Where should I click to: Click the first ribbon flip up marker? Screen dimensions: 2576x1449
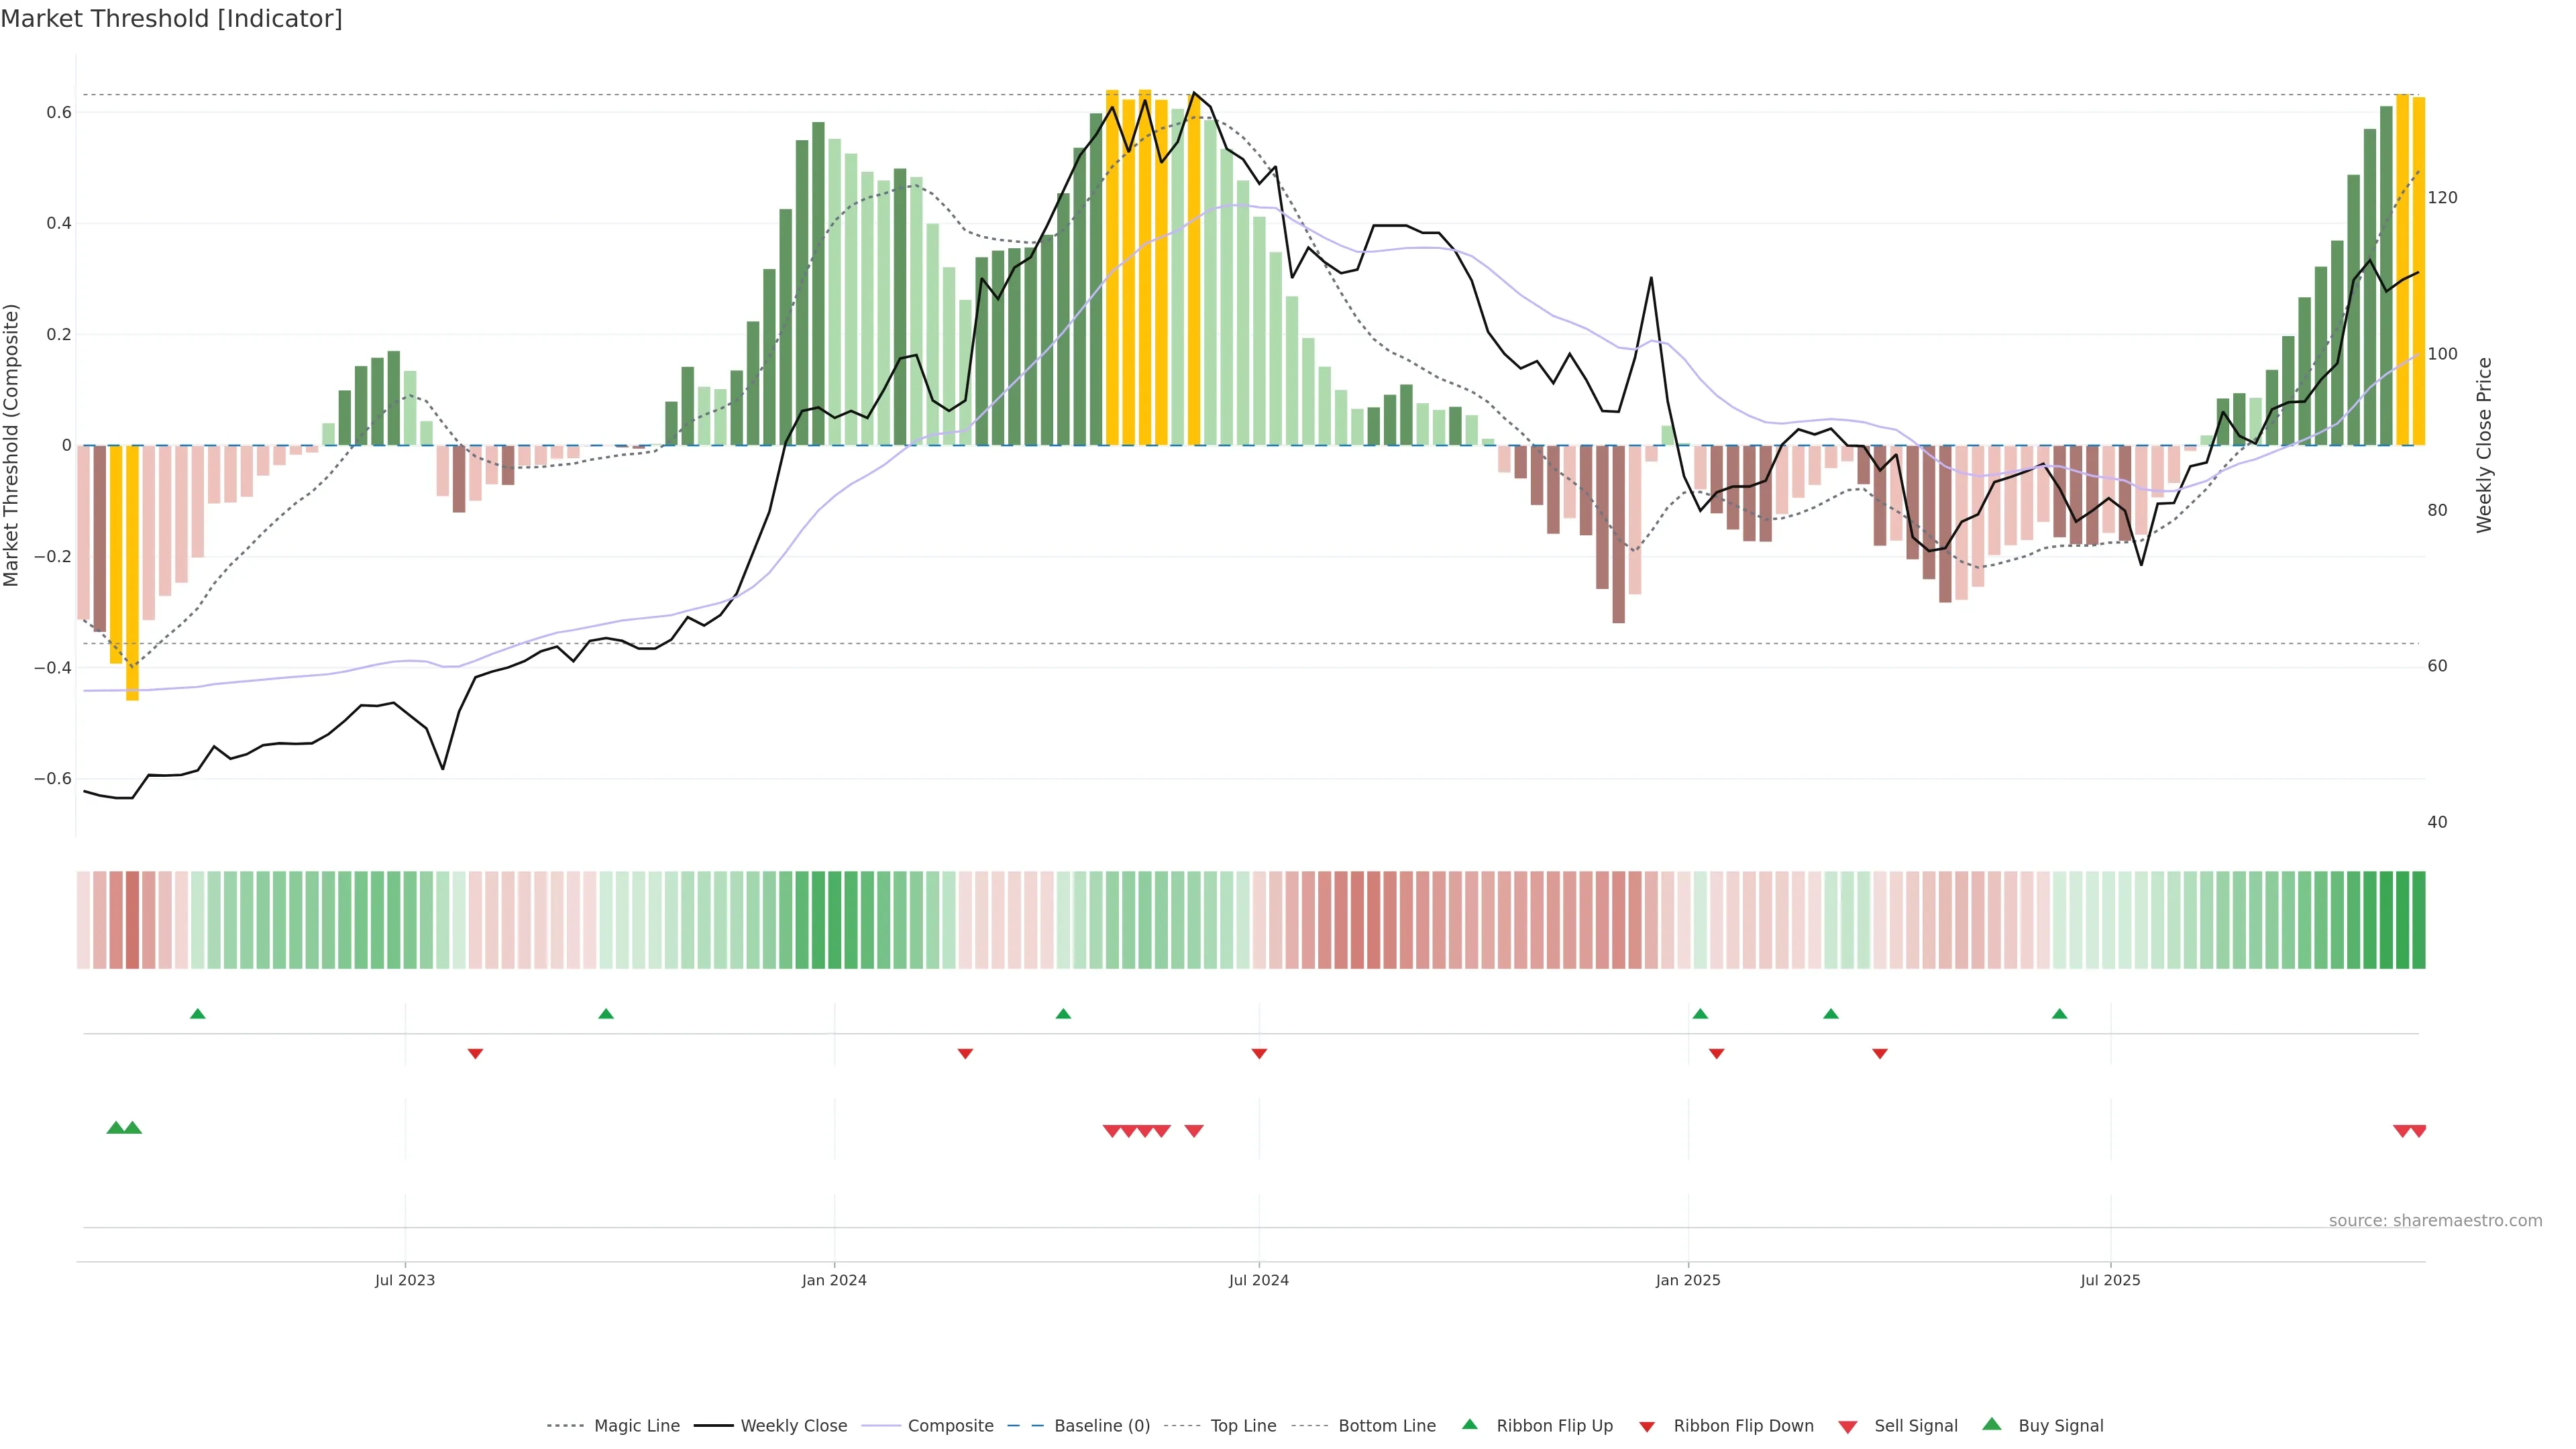pyautogui.click(x=198, y=1014)
